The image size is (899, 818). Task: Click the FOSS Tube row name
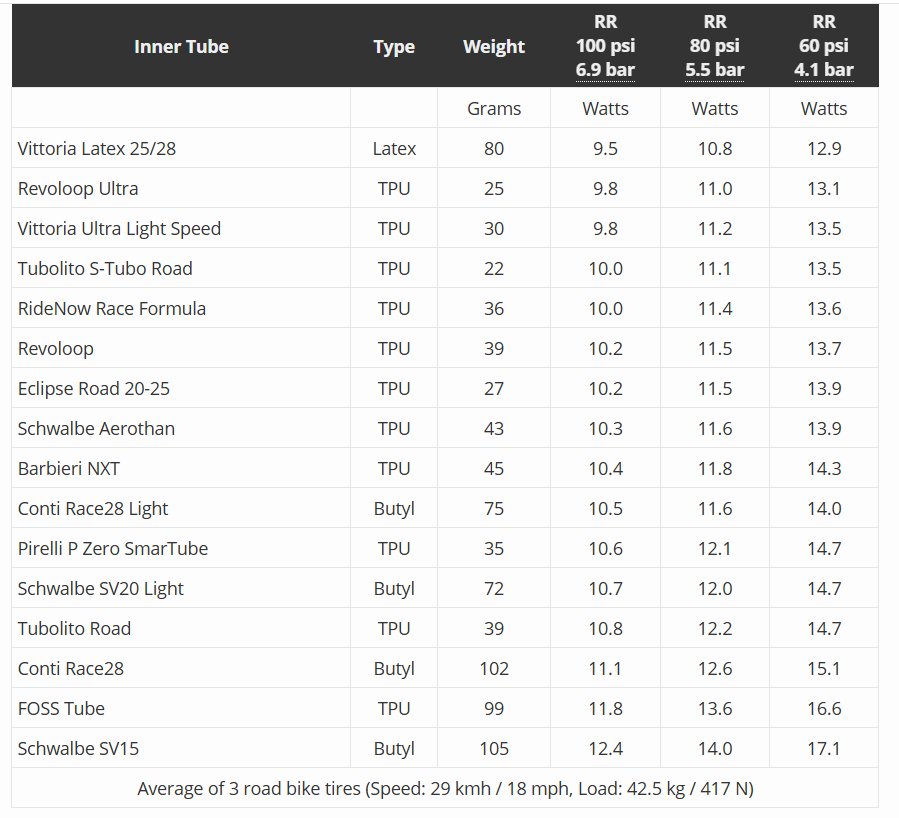pos(61,709)
